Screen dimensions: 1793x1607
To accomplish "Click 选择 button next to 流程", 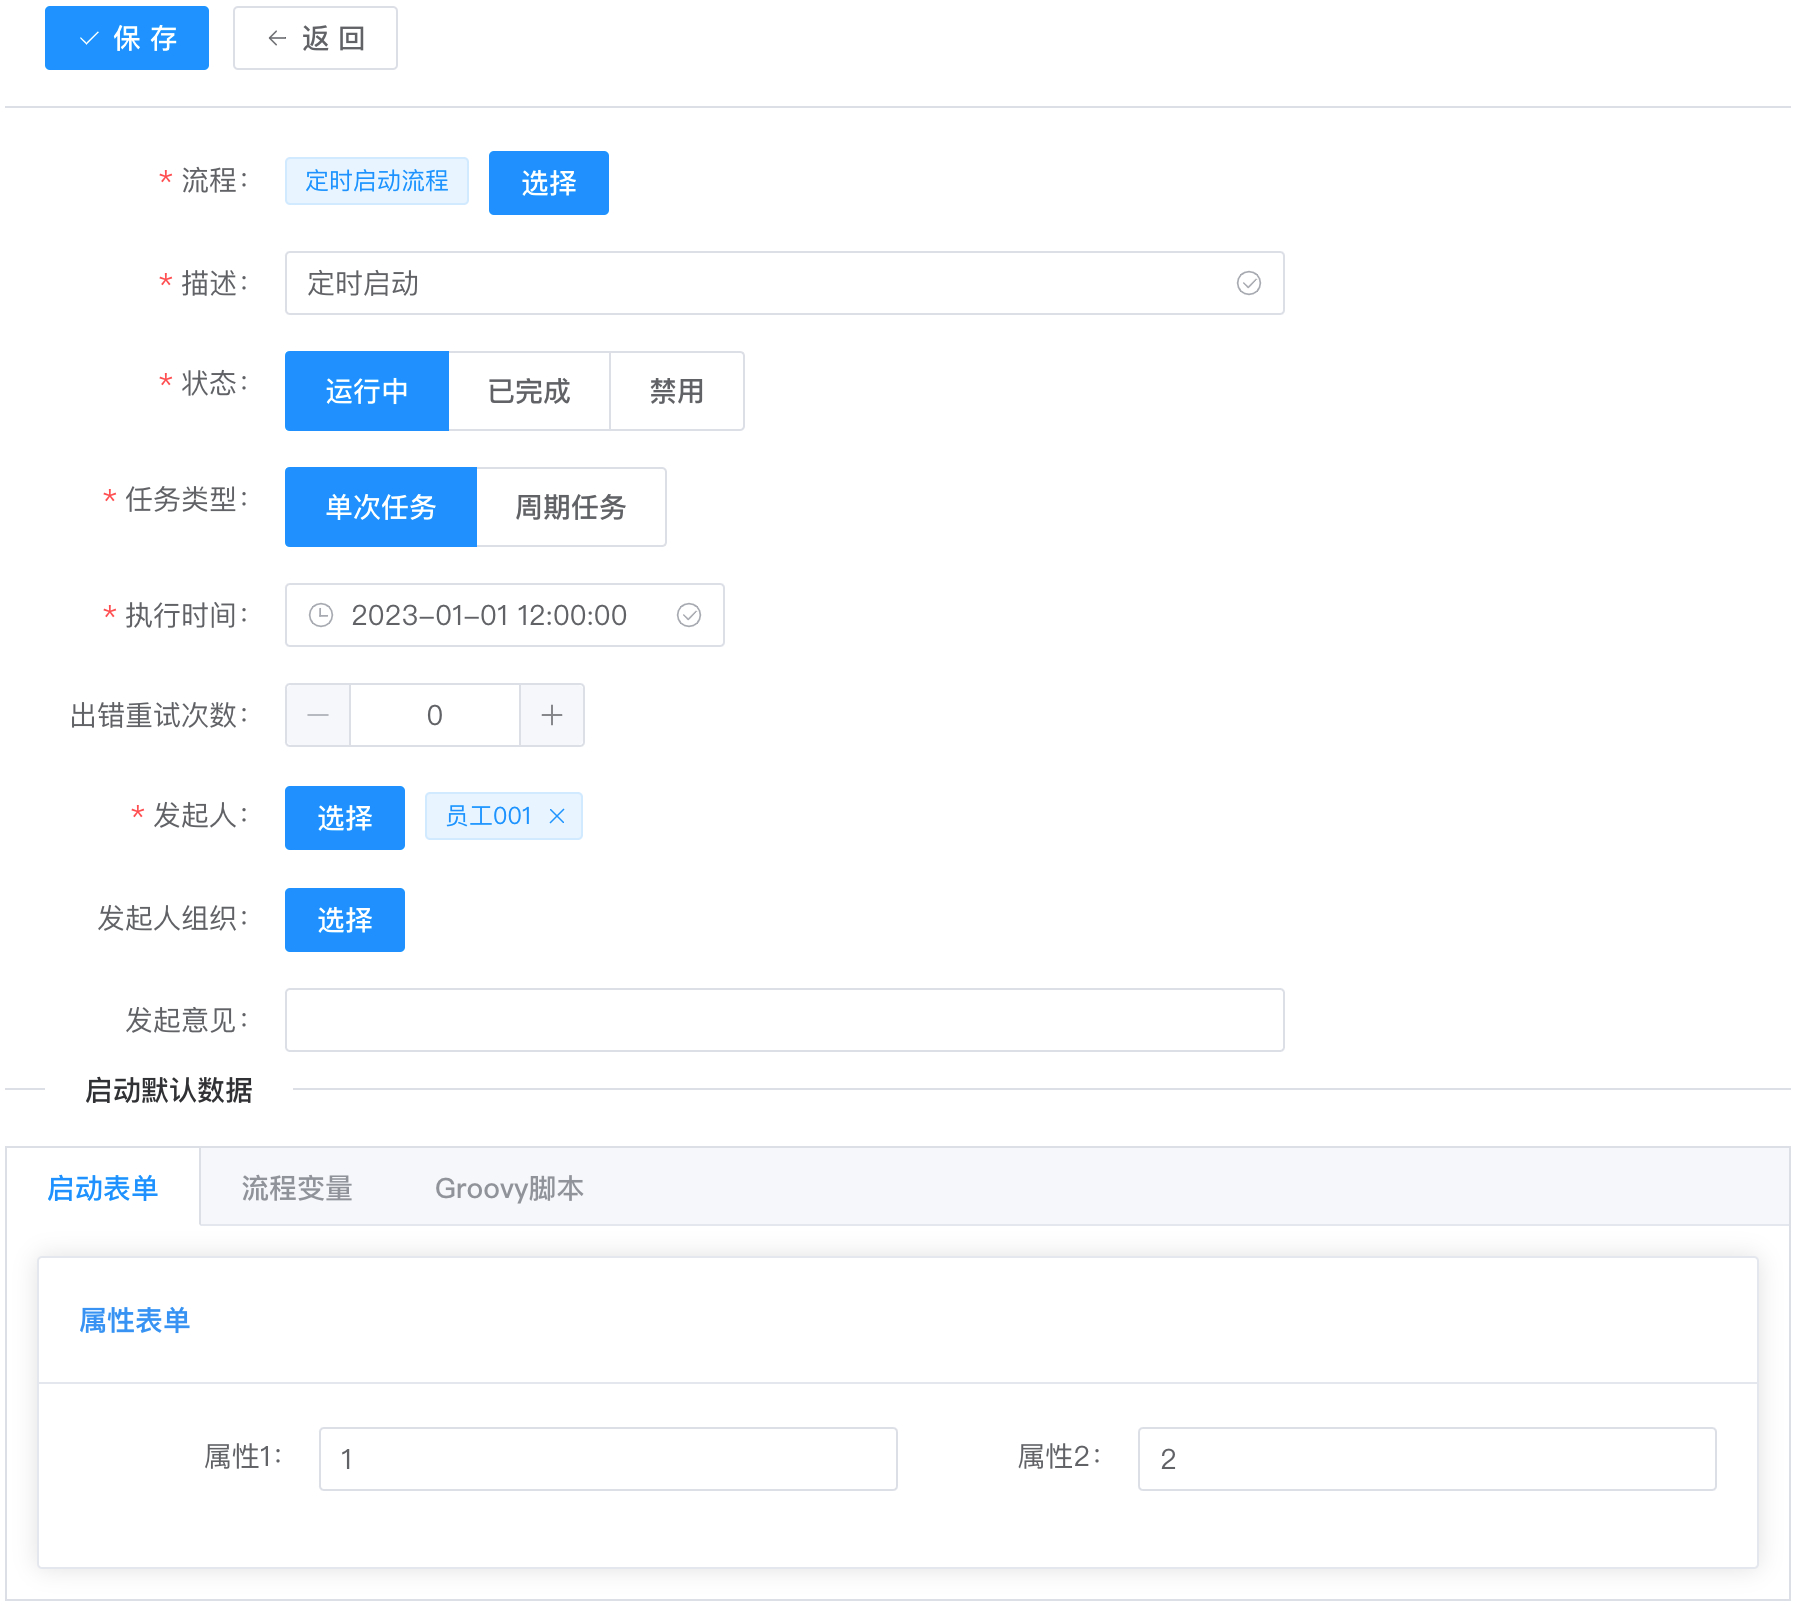I will (548, 183).
